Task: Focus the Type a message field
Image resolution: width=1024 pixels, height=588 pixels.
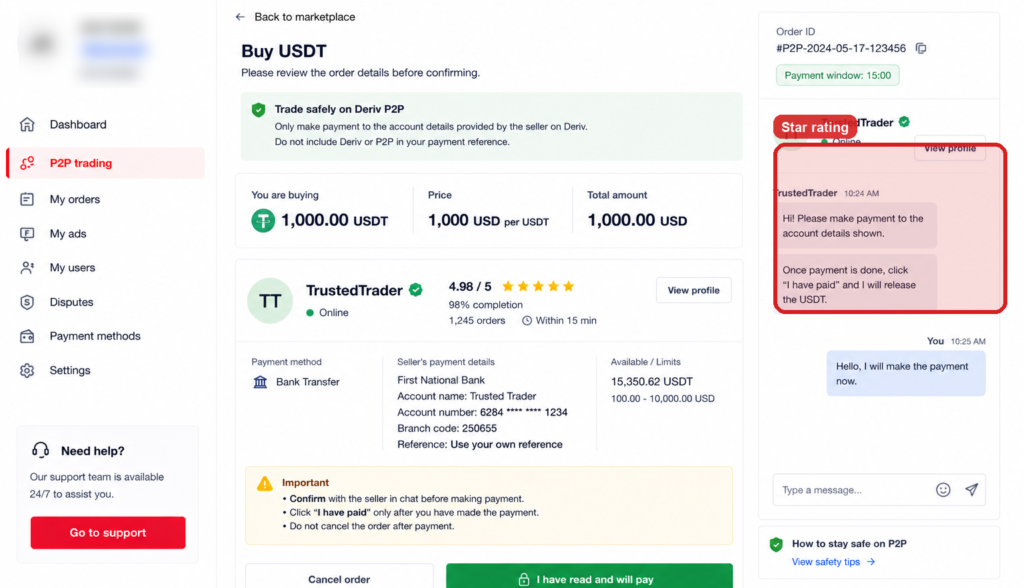Action: (854, 490)
